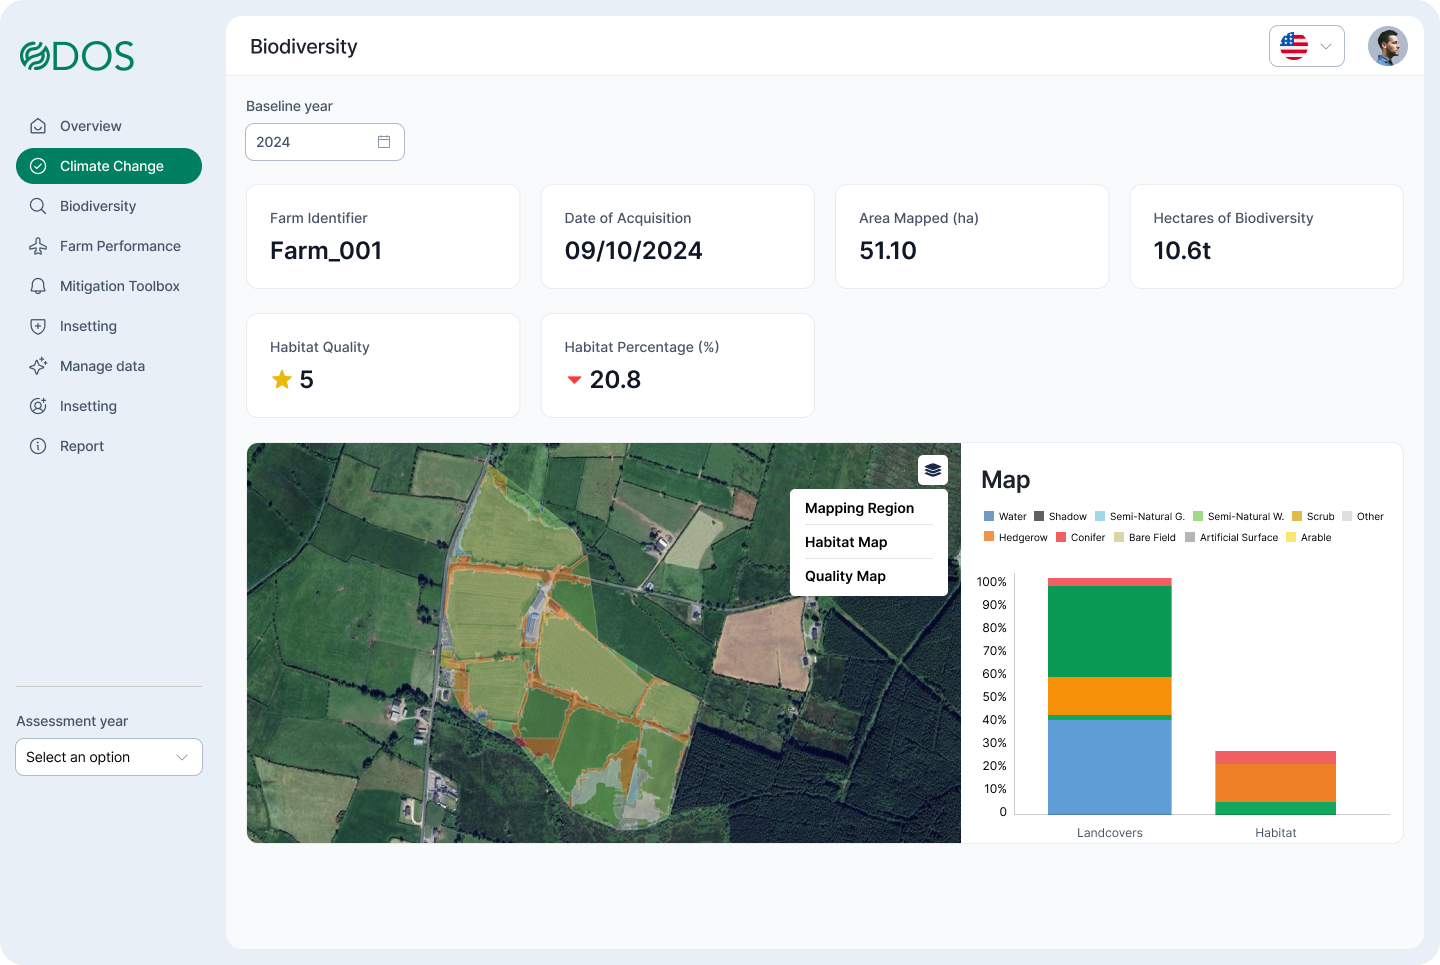Click the Area Mapped 51.10 value

point(888,251)
